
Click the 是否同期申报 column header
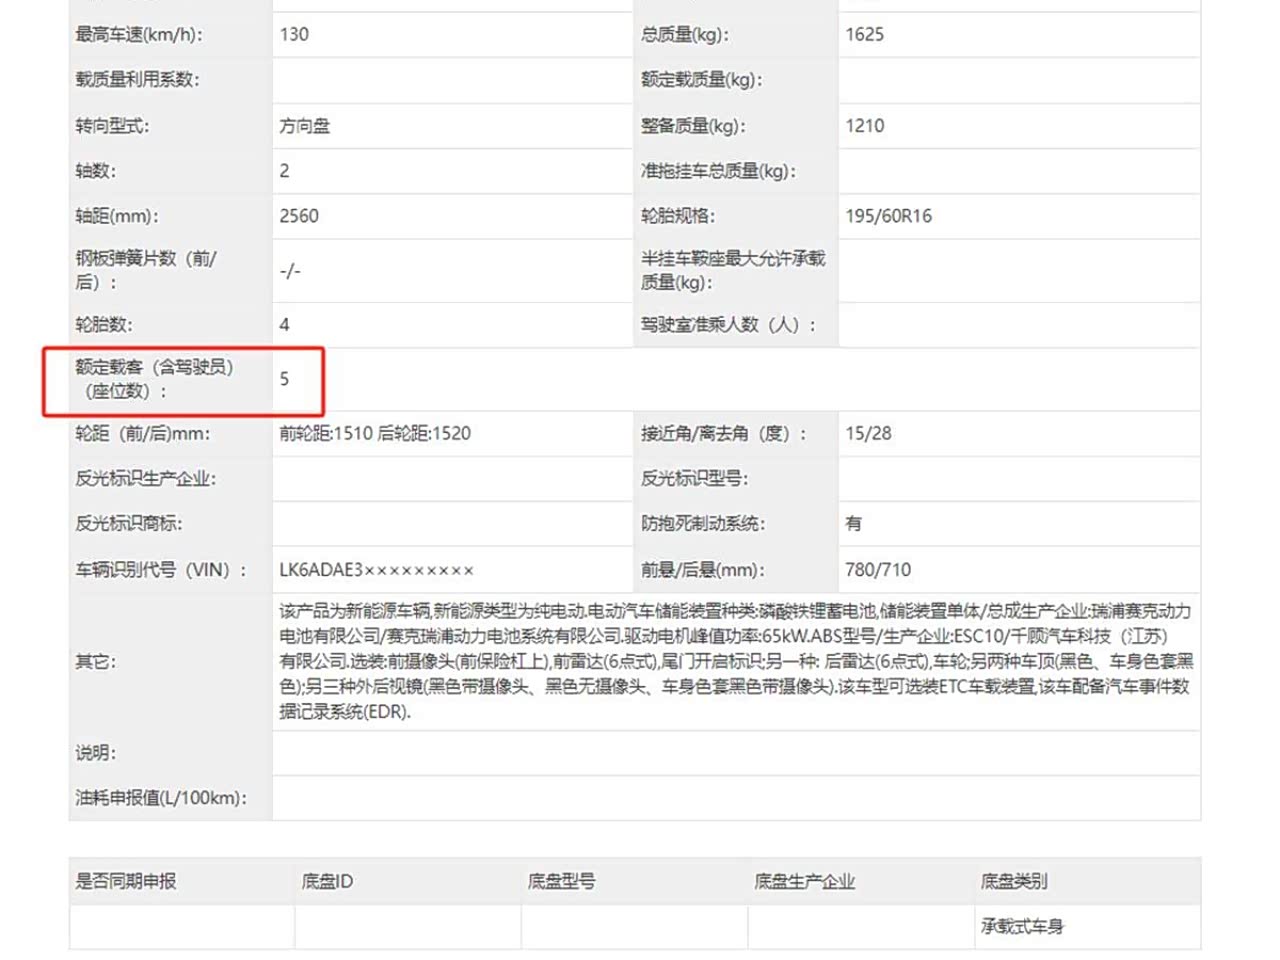(x=126, y=881)
